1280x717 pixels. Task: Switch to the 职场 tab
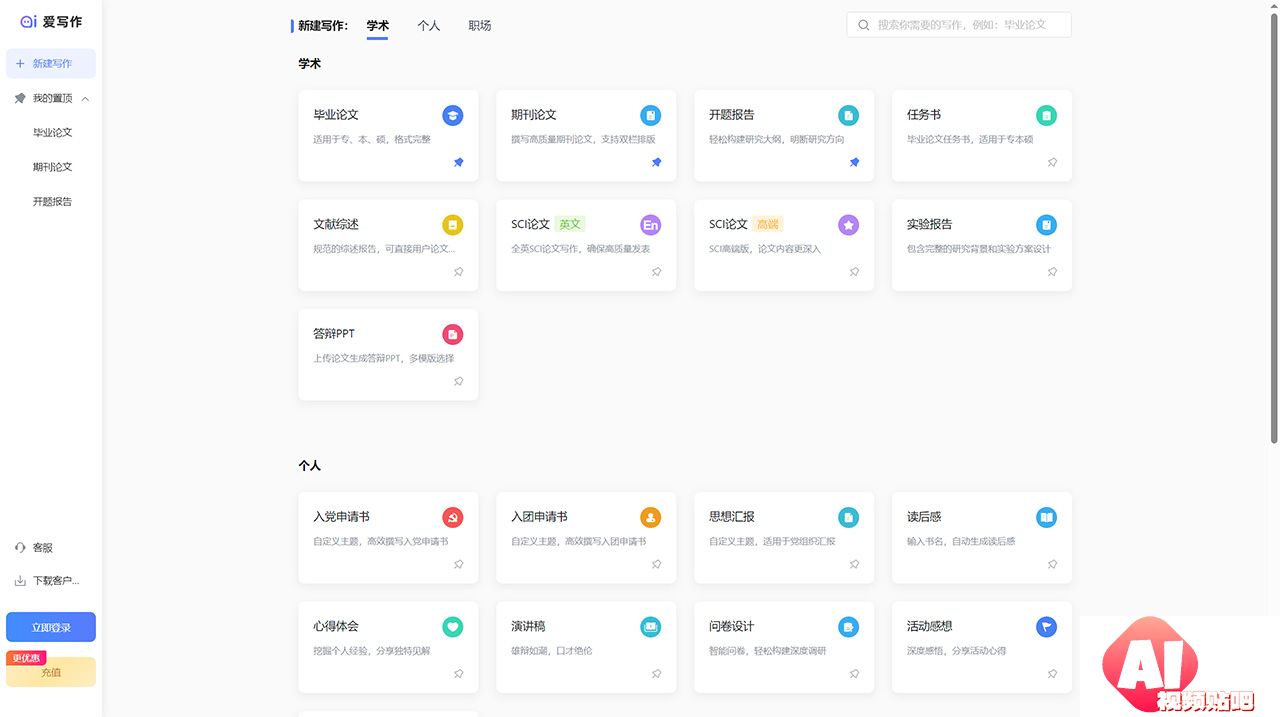pos(480,26)
